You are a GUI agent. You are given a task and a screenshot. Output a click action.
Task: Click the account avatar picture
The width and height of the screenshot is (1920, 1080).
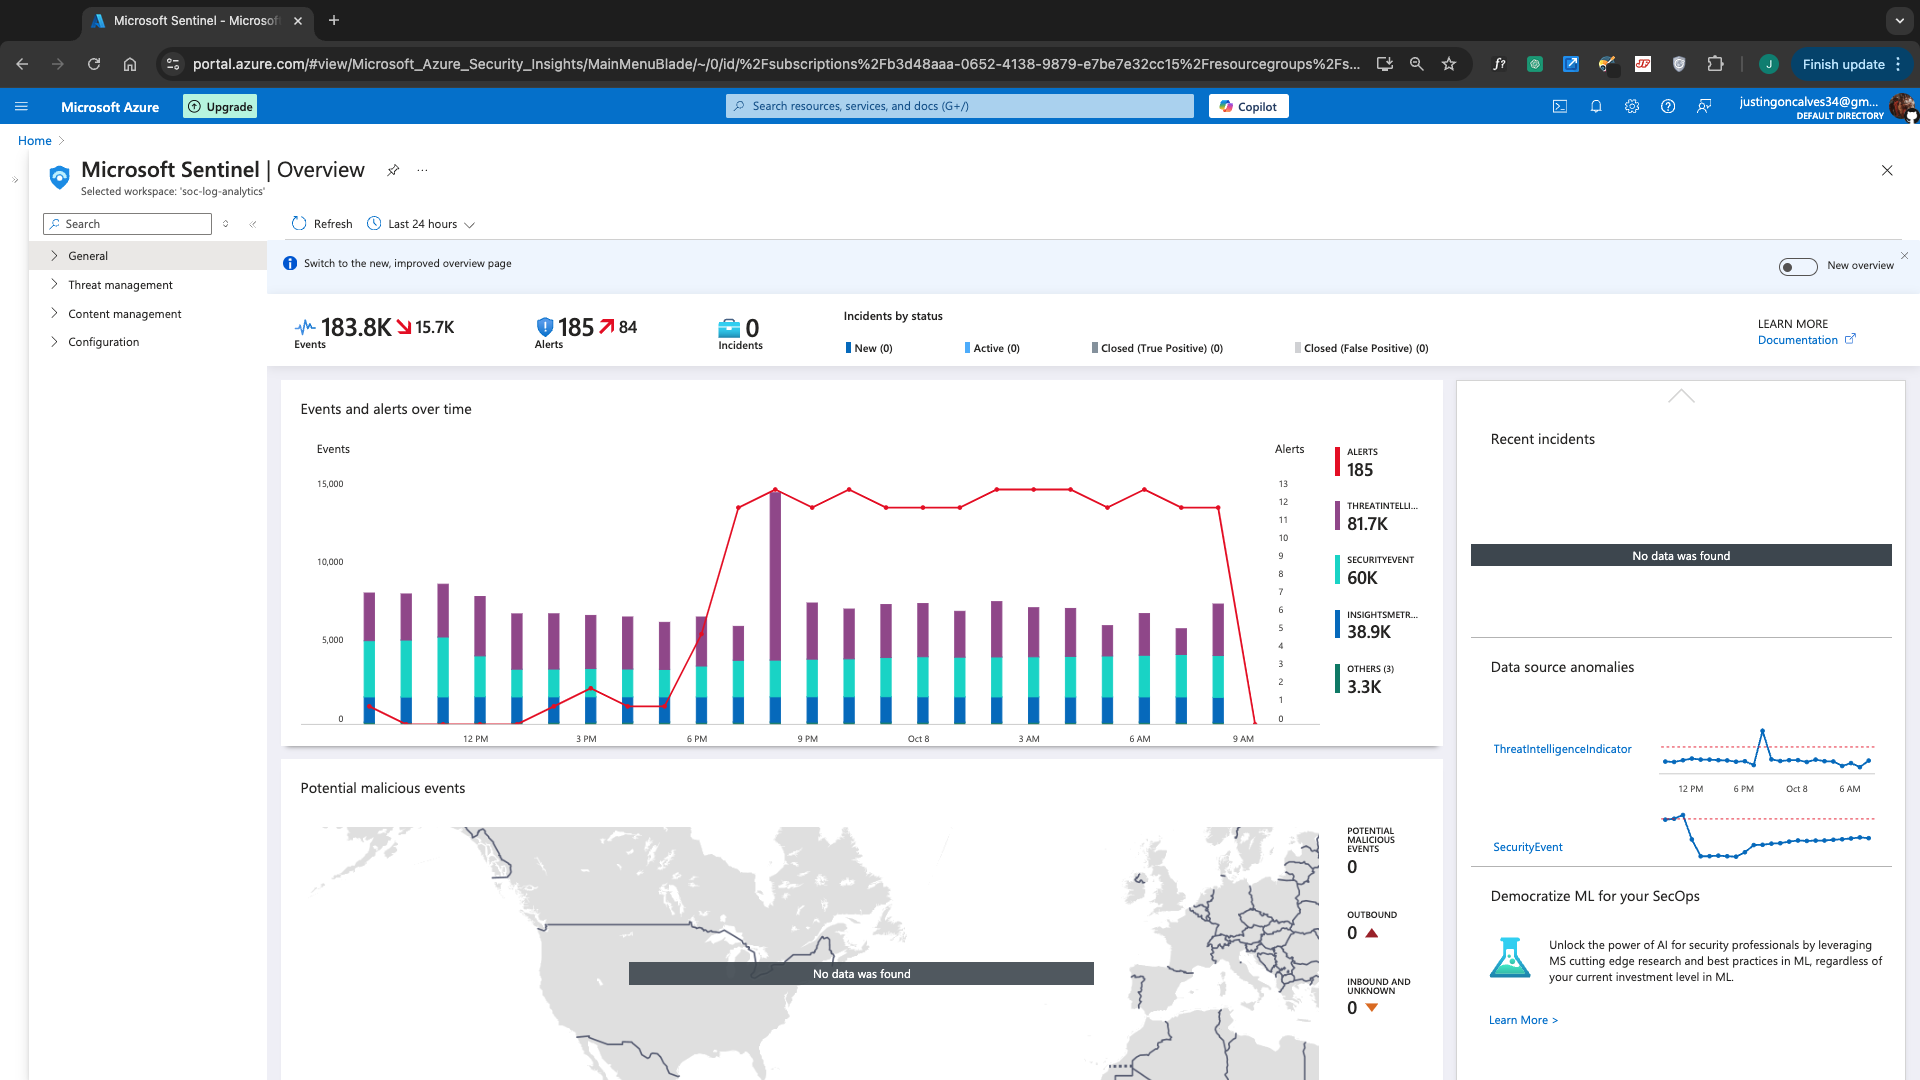coord(1902,106)
